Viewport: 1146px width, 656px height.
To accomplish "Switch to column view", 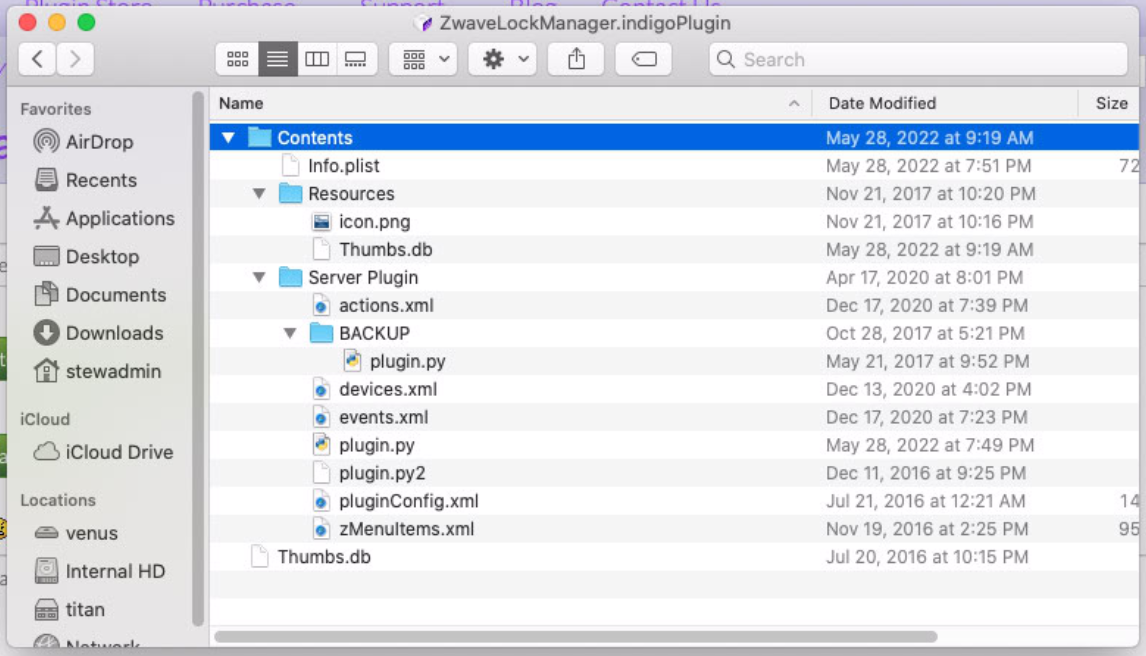I will click(x=316, y=59).
